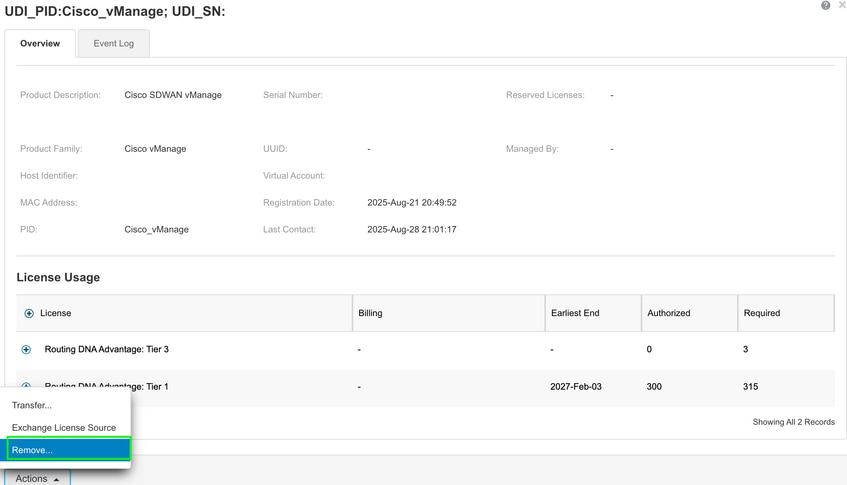Viewport: 847px width, 485px height.
Task: Click the UDI_PID dialog title text
Action: tap(115, 11)
